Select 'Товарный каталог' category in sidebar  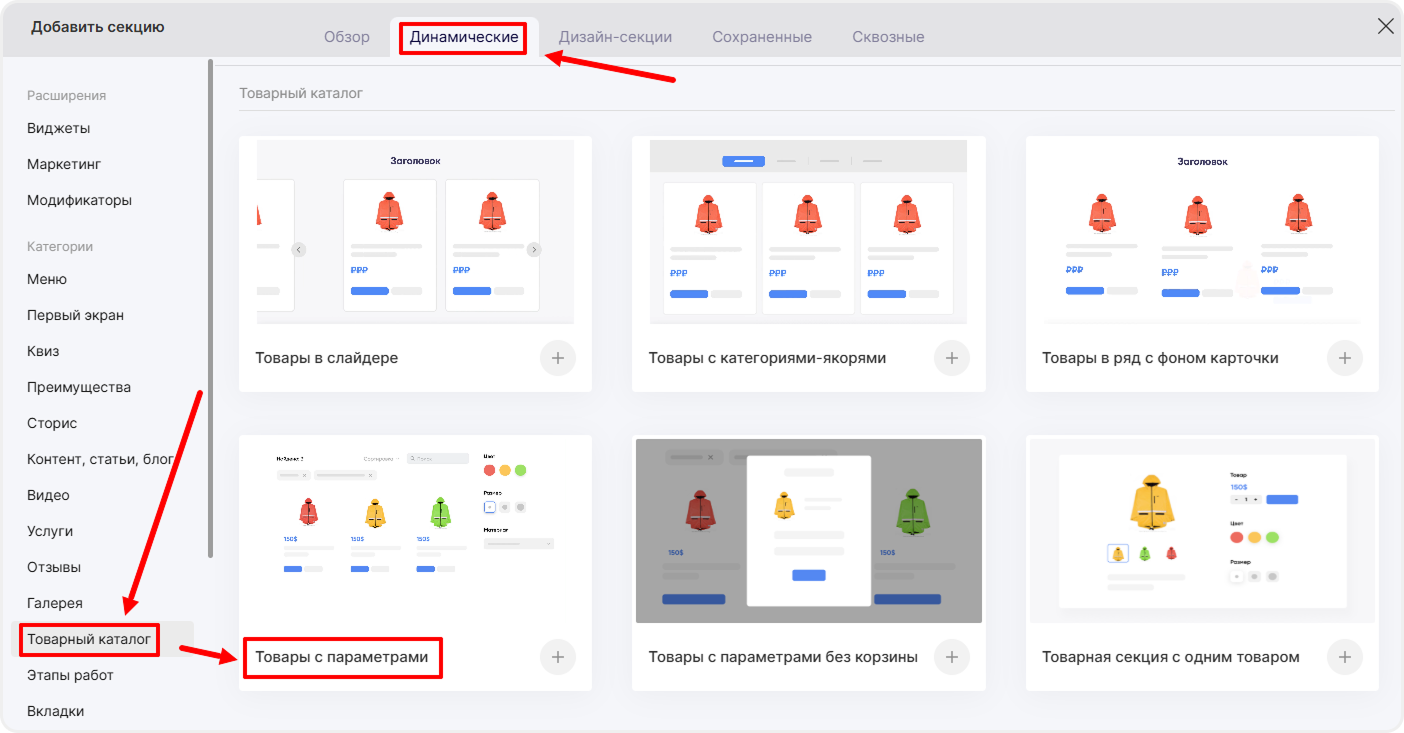point(89,639)
